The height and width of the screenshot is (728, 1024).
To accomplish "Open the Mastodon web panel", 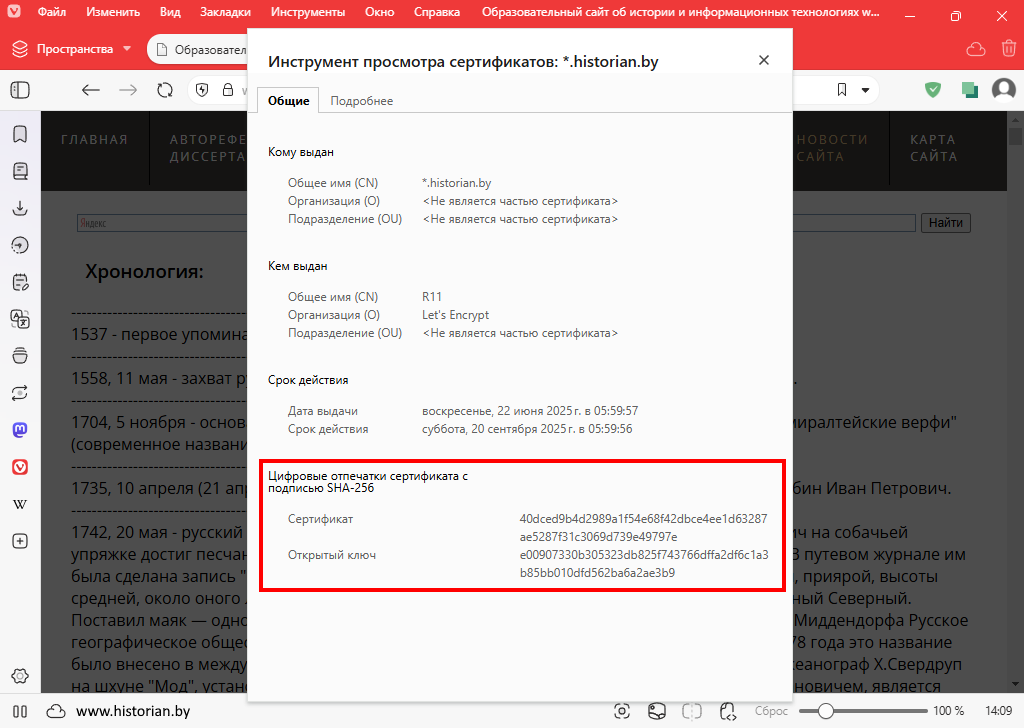I will (20, 430).
